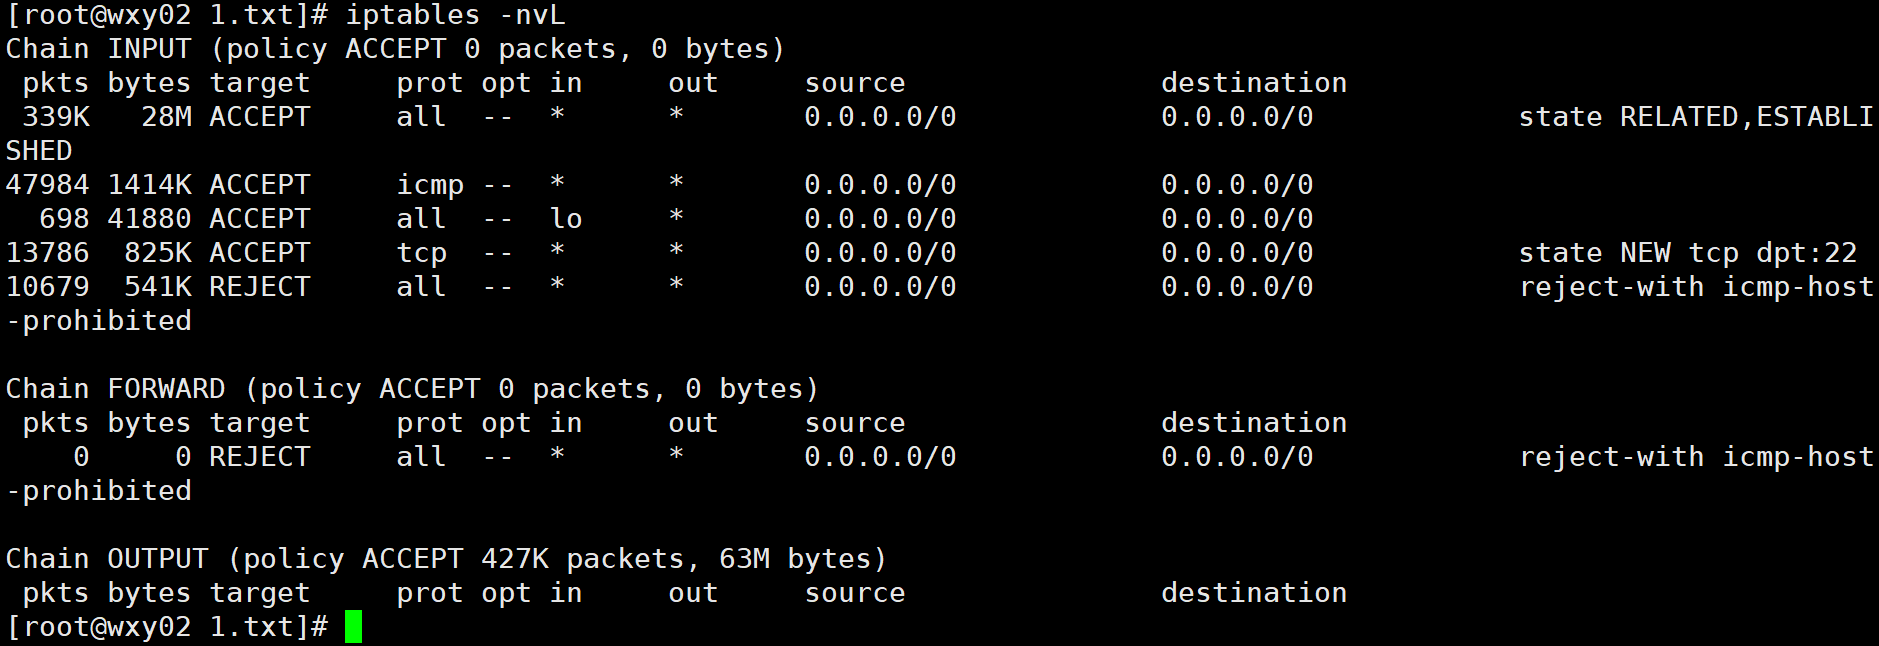Click the 28M bytes value

(x=166, y=117)
